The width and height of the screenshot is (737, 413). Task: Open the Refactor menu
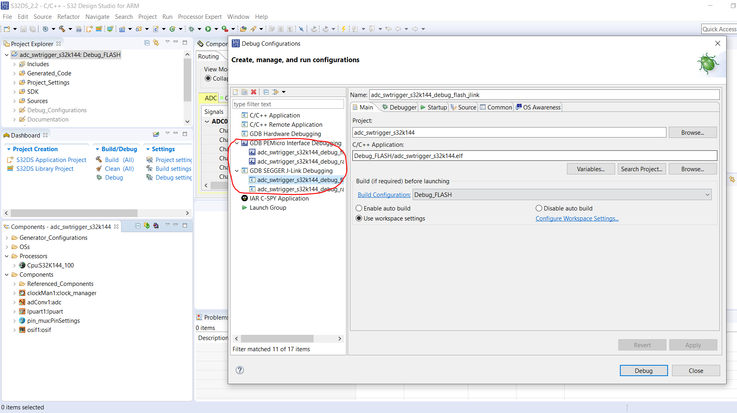click(x=69, y=16)
